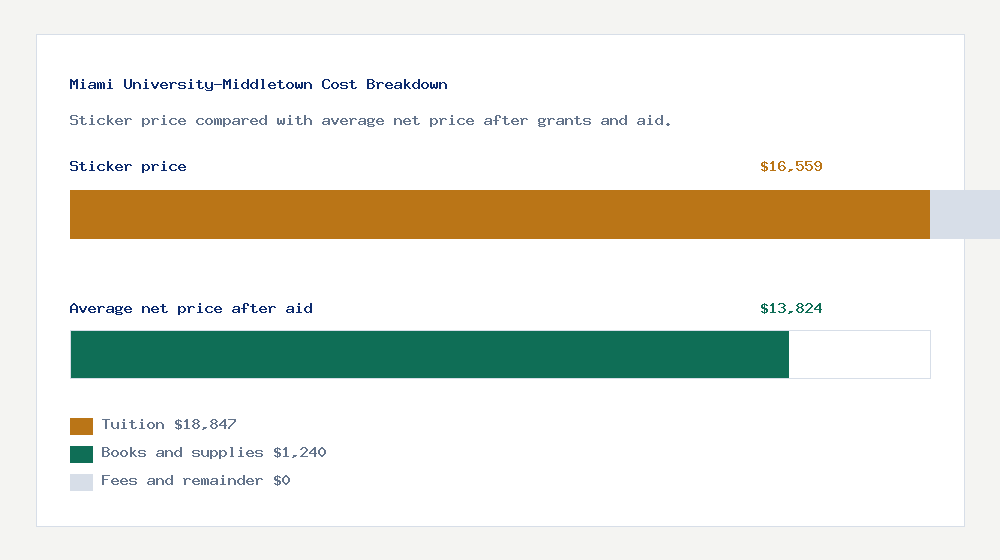This screenshot has width=1000, height=560.
Task: Click the grey Fees and remainder swatch
Action: [x=81, y=482]
